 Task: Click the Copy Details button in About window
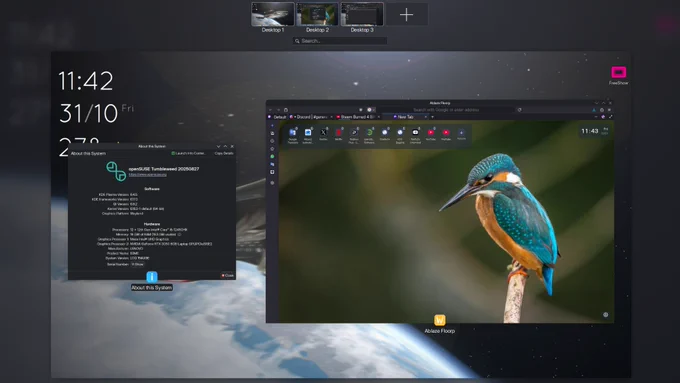224,153
